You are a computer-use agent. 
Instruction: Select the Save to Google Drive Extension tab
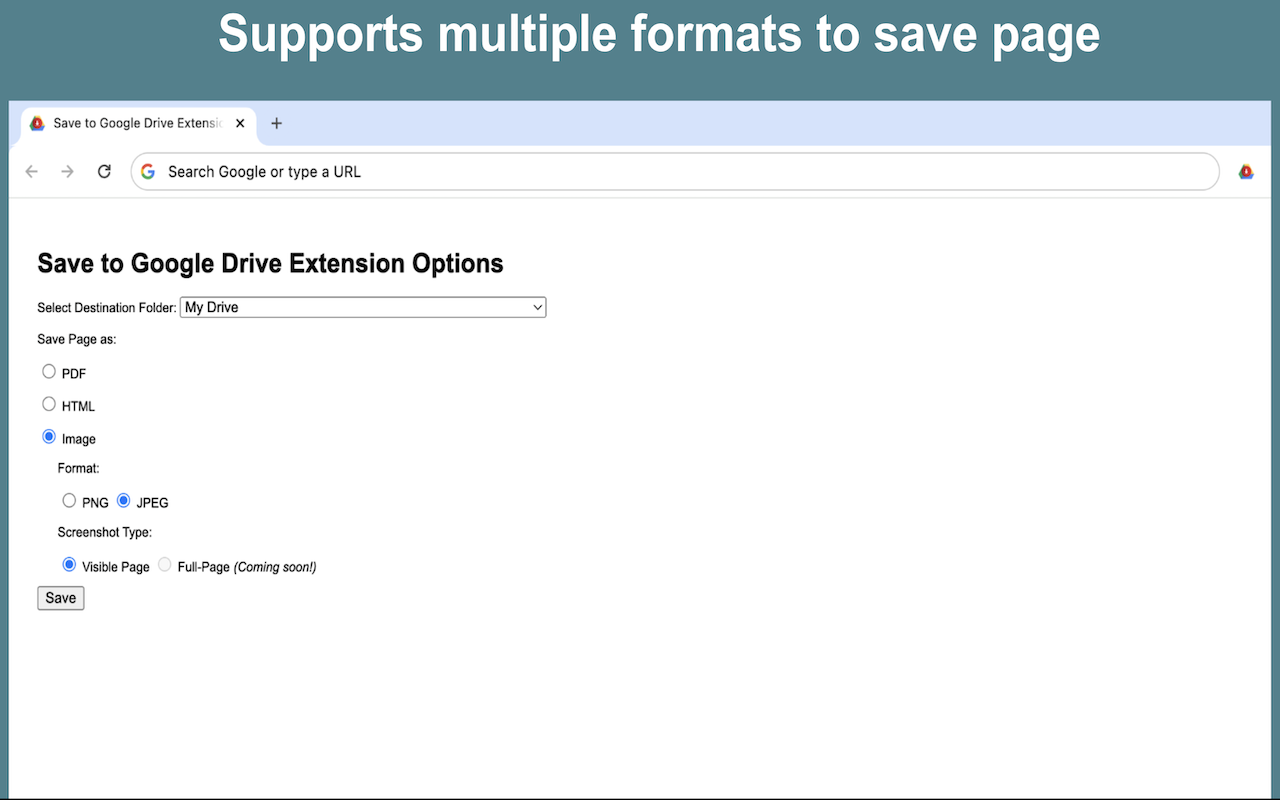pos(138,124)
